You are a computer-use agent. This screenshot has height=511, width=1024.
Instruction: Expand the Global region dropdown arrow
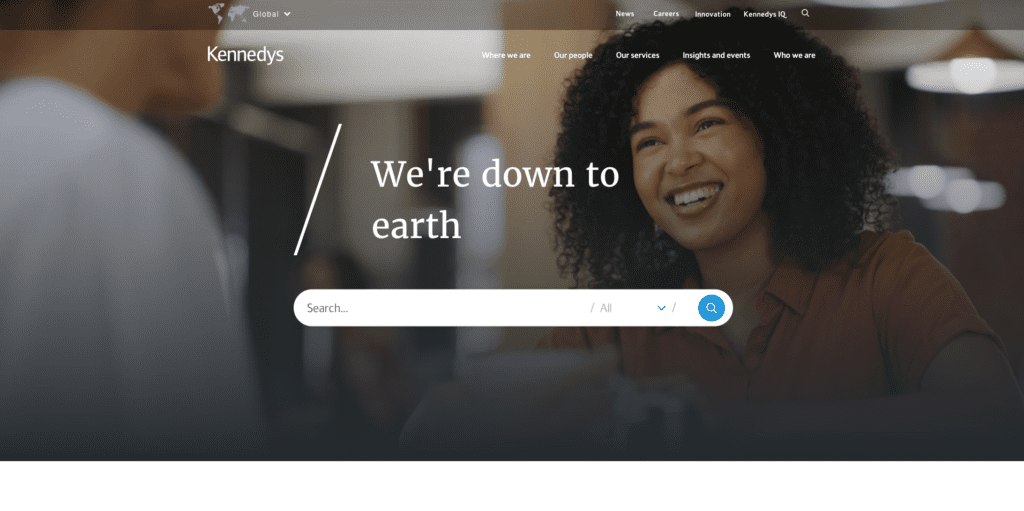[x=287, y=14]
